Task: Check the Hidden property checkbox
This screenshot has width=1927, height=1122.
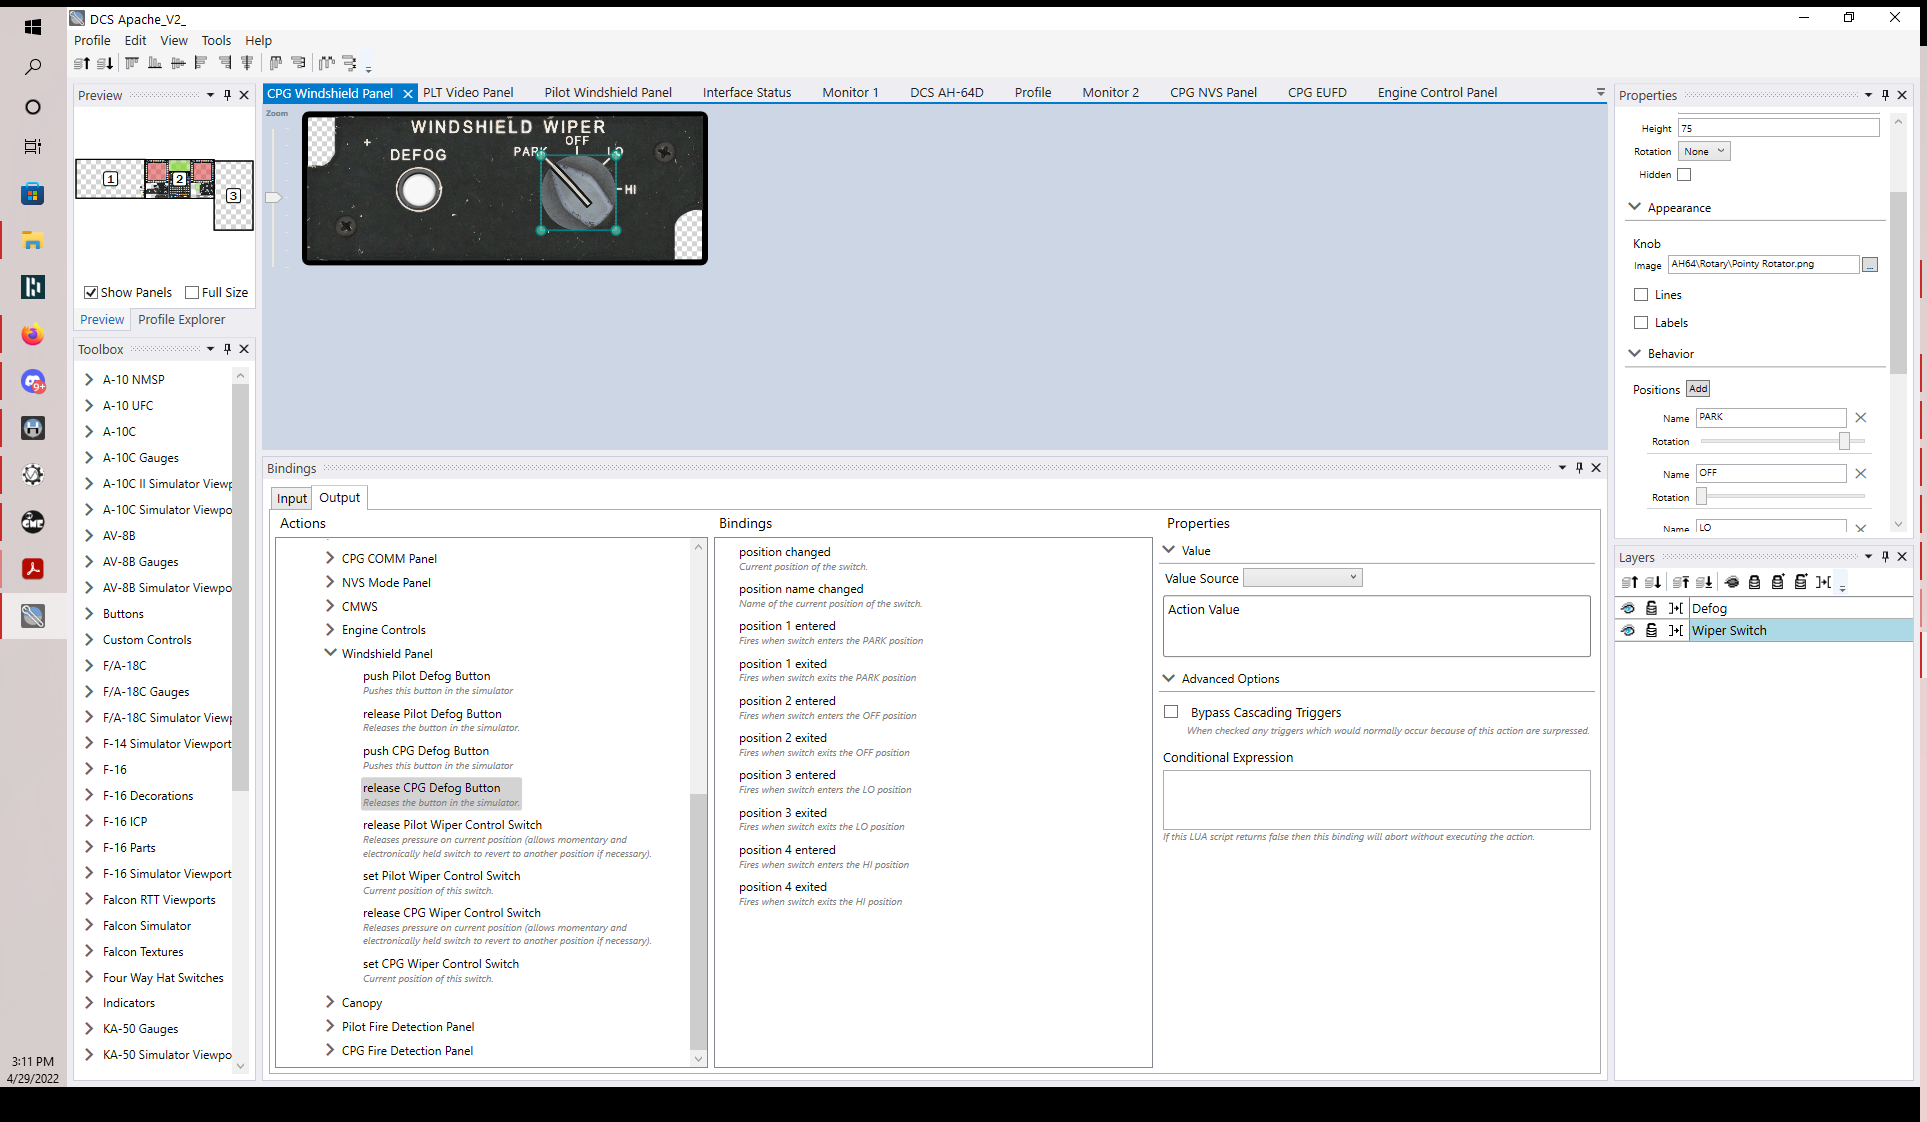Action: [1684, 175]
